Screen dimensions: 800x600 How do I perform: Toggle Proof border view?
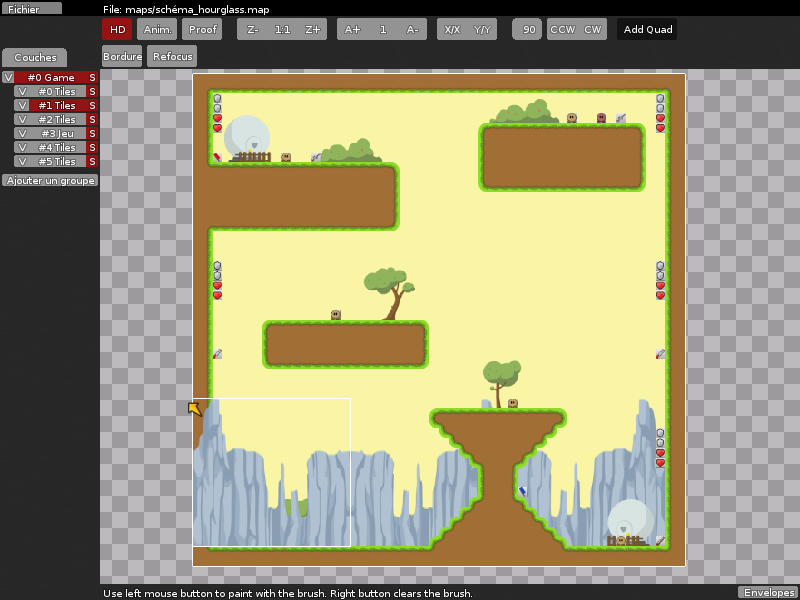(x=202, y=30)
